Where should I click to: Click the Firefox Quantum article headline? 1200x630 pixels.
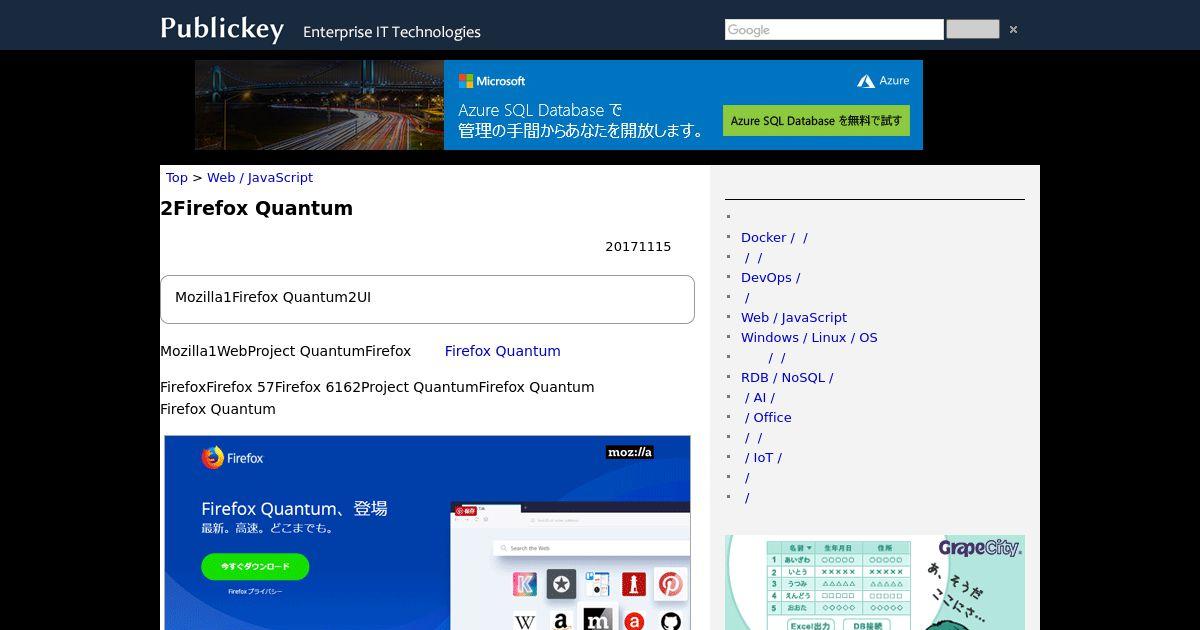(x=257, y=208)
